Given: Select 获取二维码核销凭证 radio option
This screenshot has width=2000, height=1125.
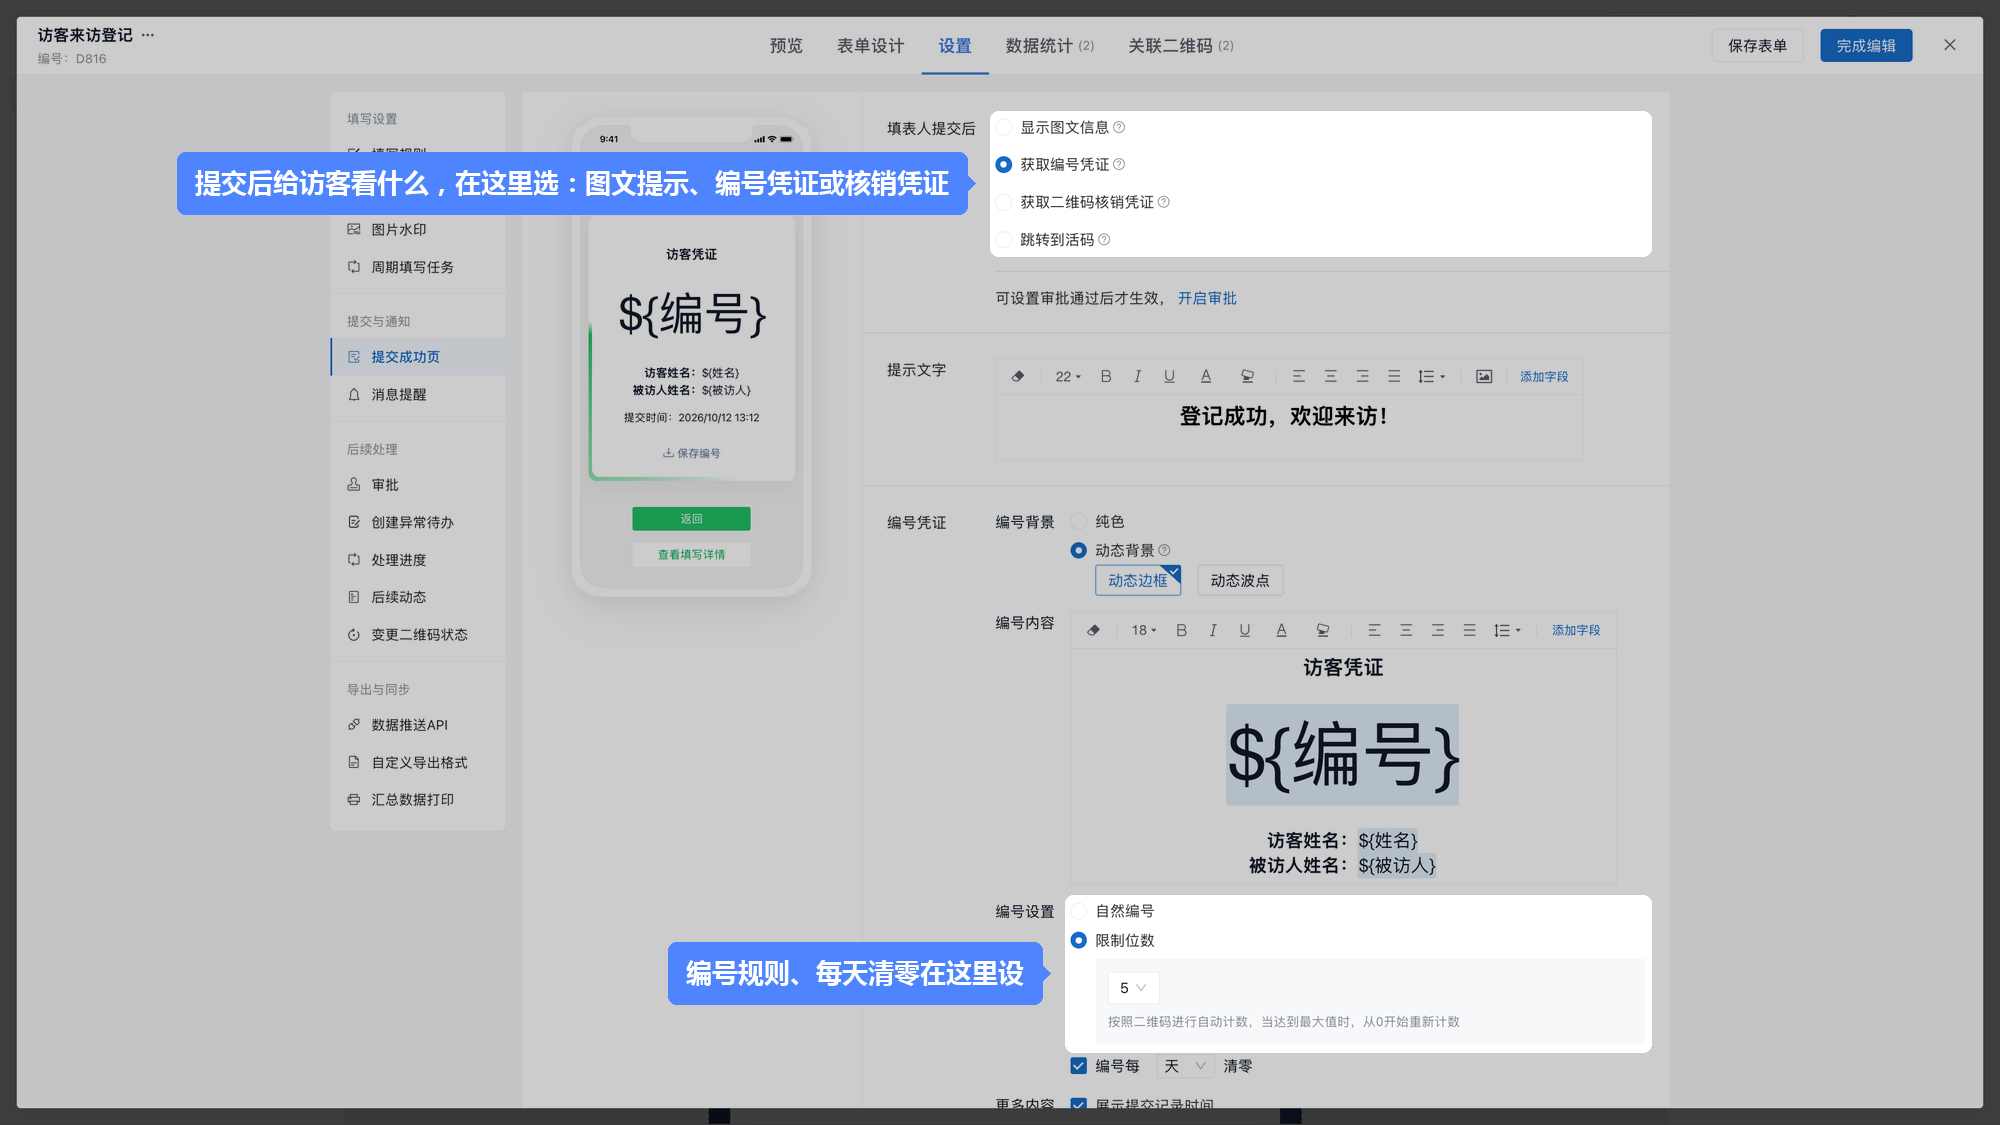Looking at the screenshot, I should [1004, 202].
